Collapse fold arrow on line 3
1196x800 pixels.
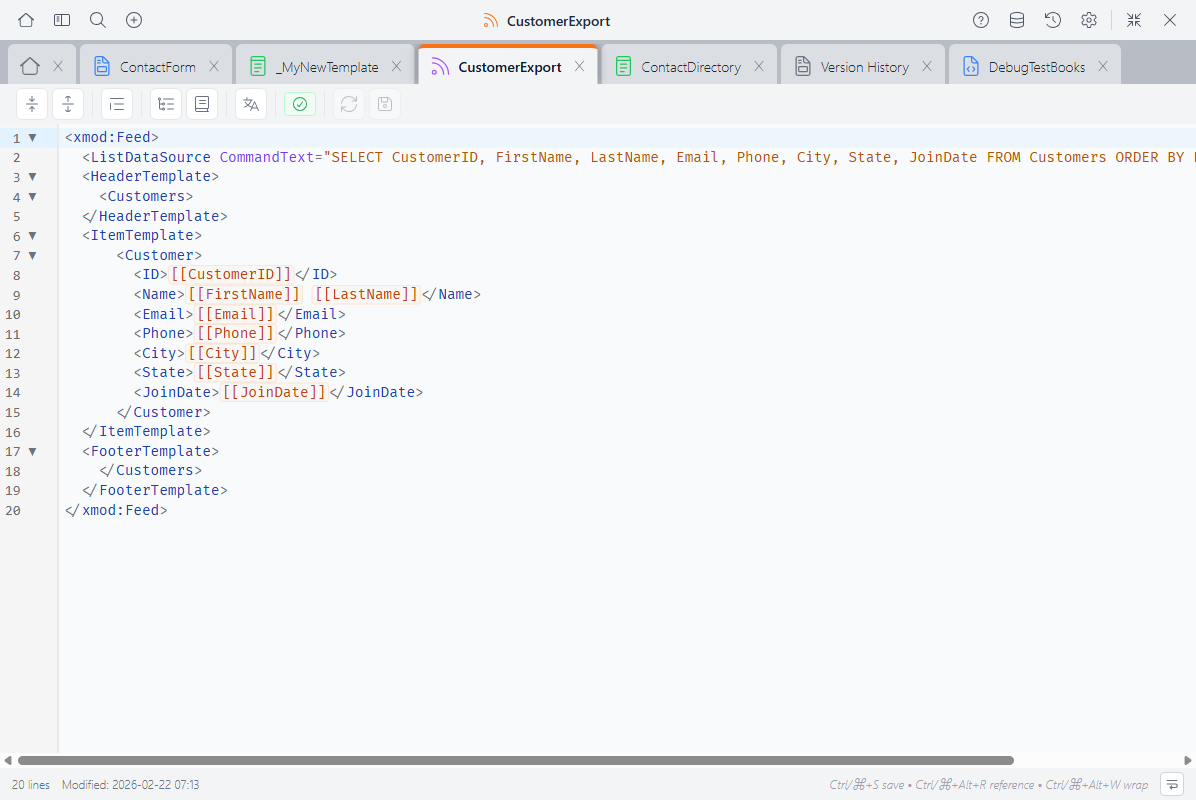32,177
